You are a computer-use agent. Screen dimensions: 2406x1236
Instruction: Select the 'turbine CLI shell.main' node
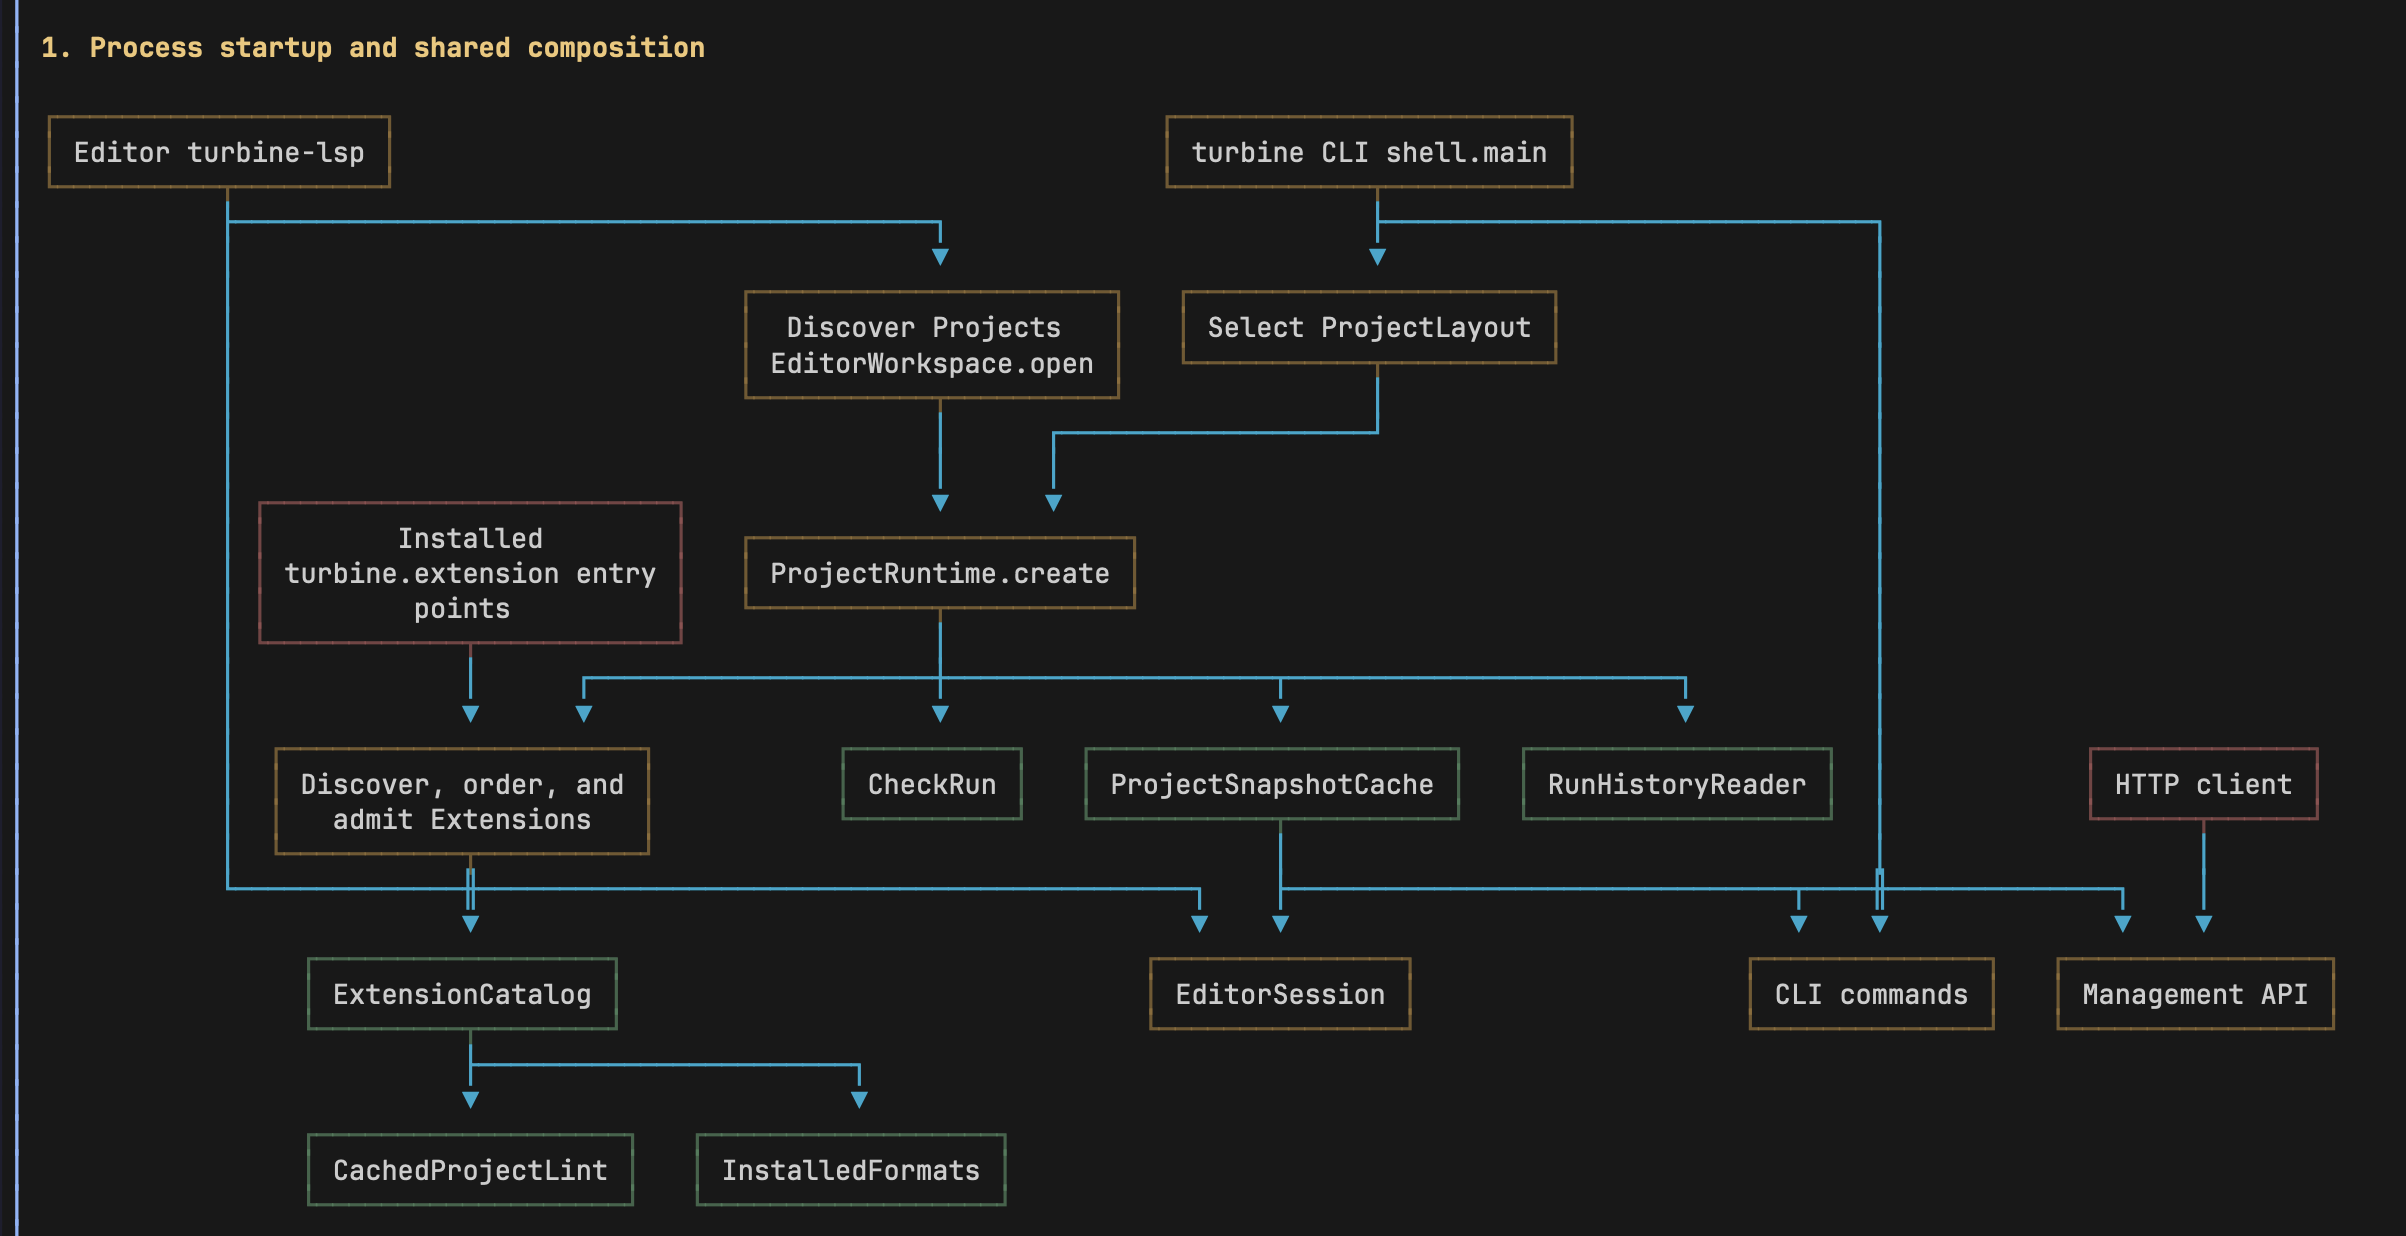pyautogui.click(x=1369, y=152)
